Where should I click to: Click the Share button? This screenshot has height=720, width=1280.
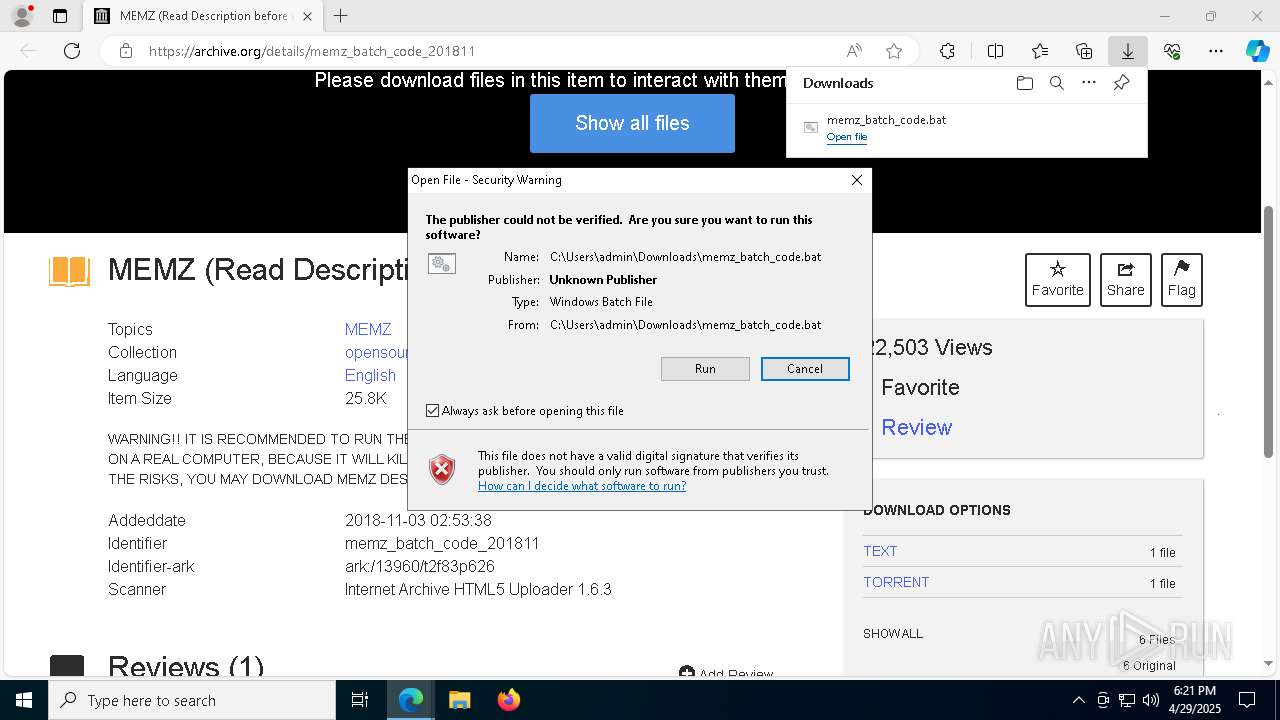tap(1125, 279)
